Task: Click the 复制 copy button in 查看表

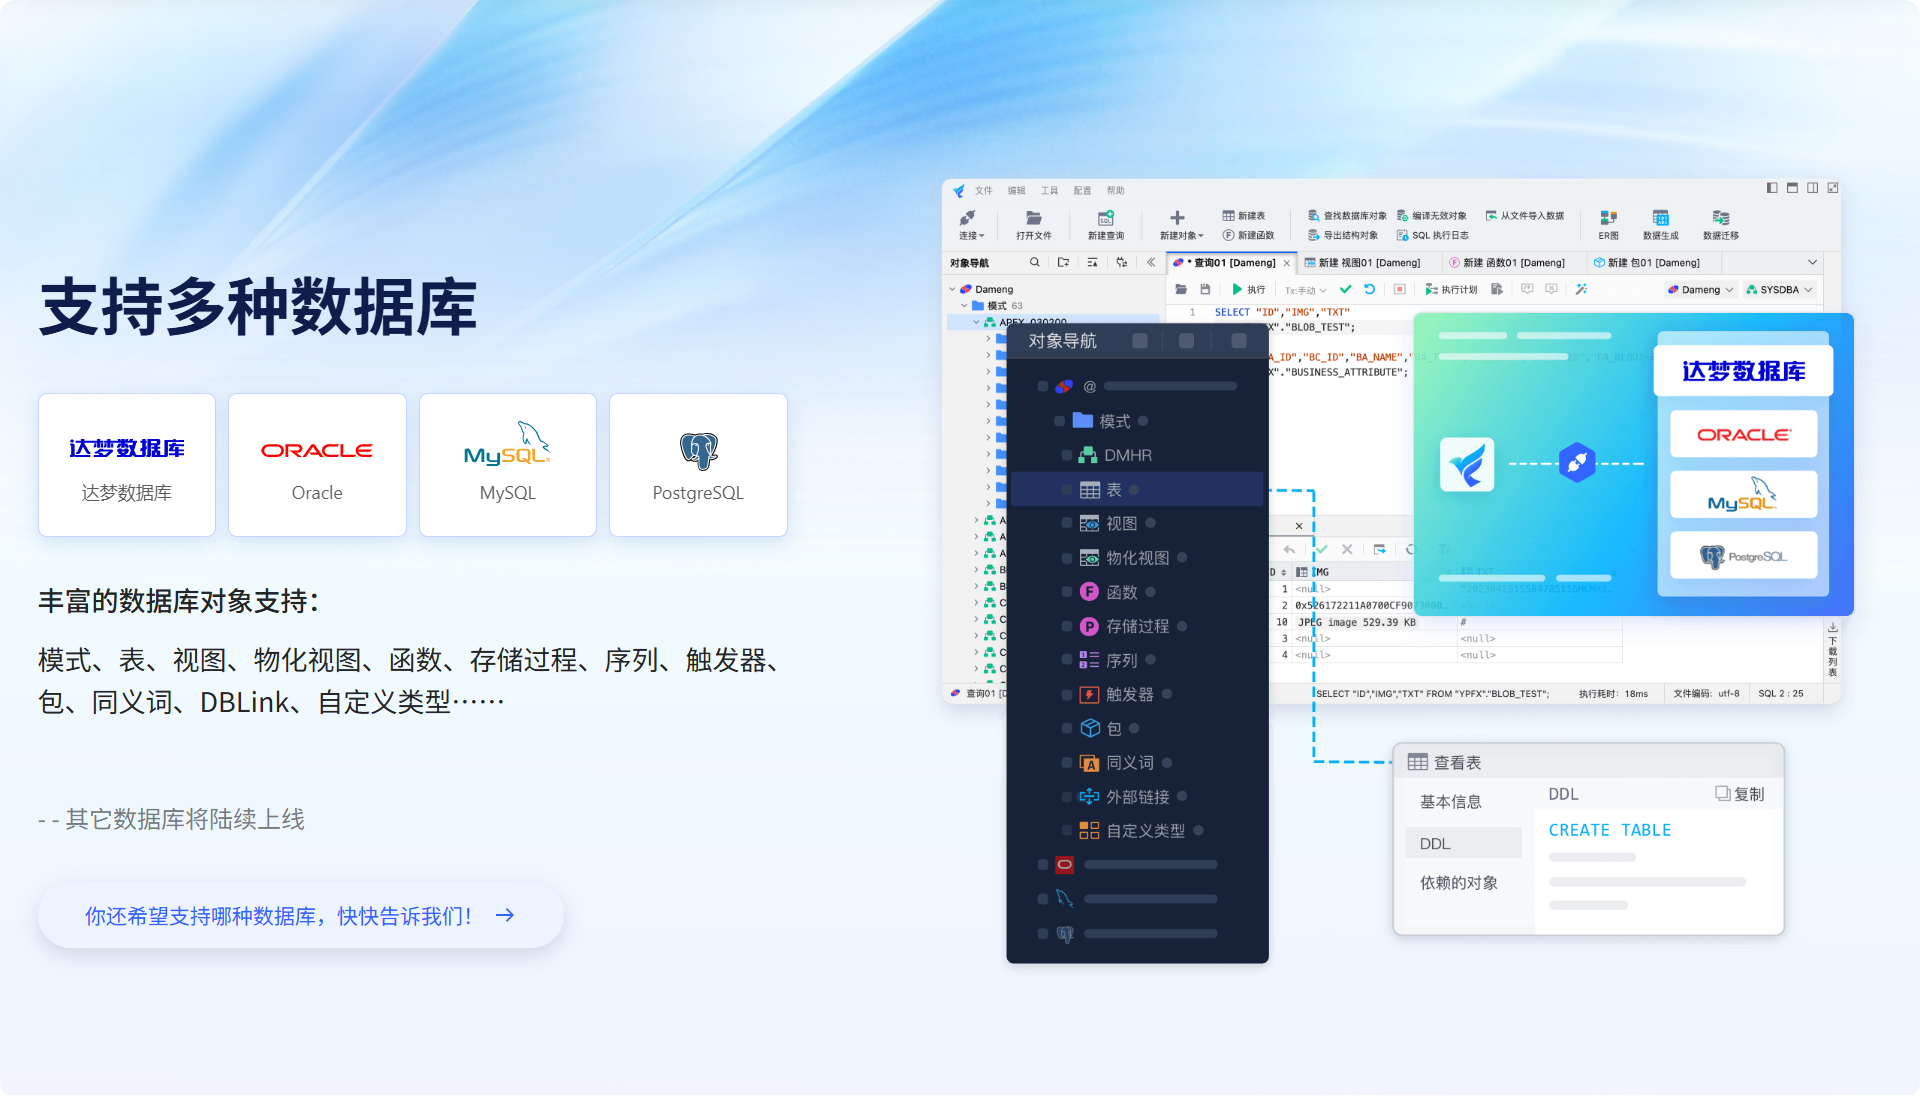Action: (1740, 795)
